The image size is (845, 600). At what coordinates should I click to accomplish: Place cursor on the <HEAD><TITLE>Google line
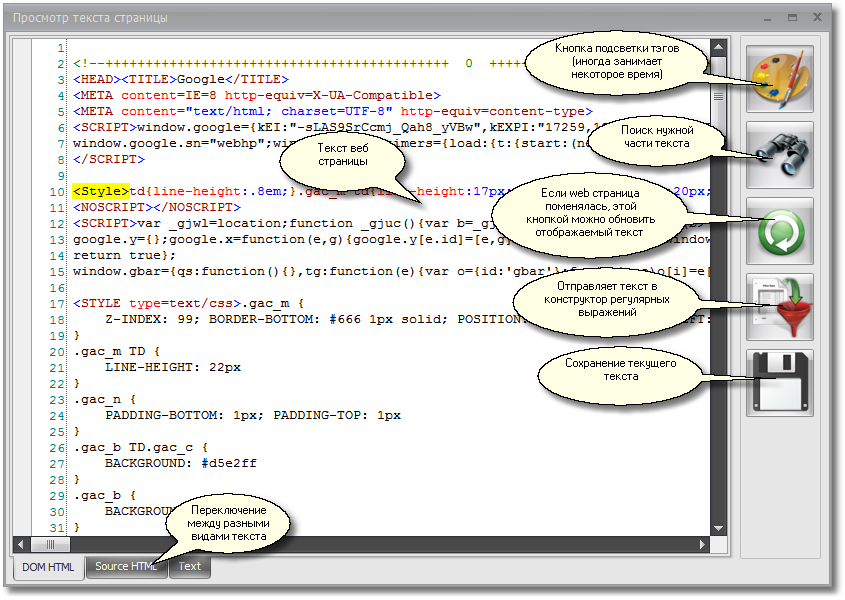(180, 79)
